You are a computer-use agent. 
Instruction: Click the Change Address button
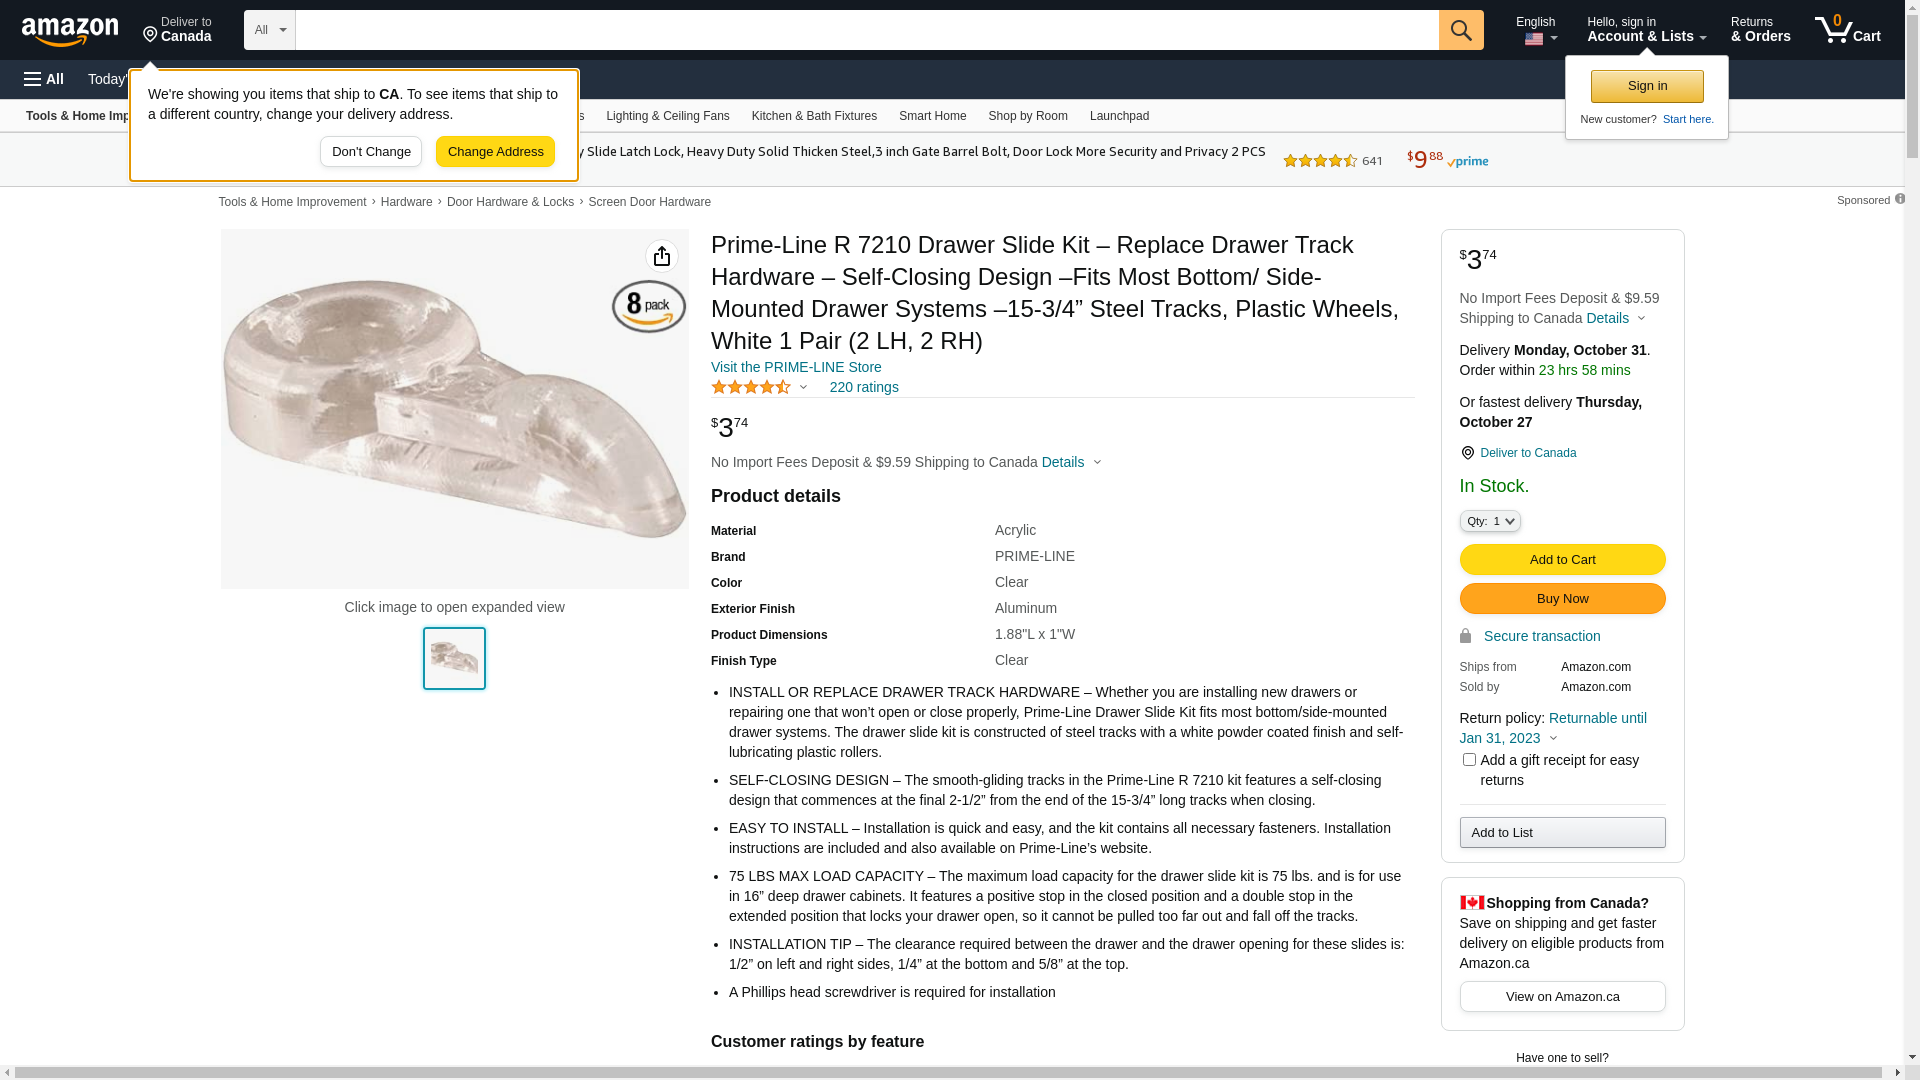495,152
